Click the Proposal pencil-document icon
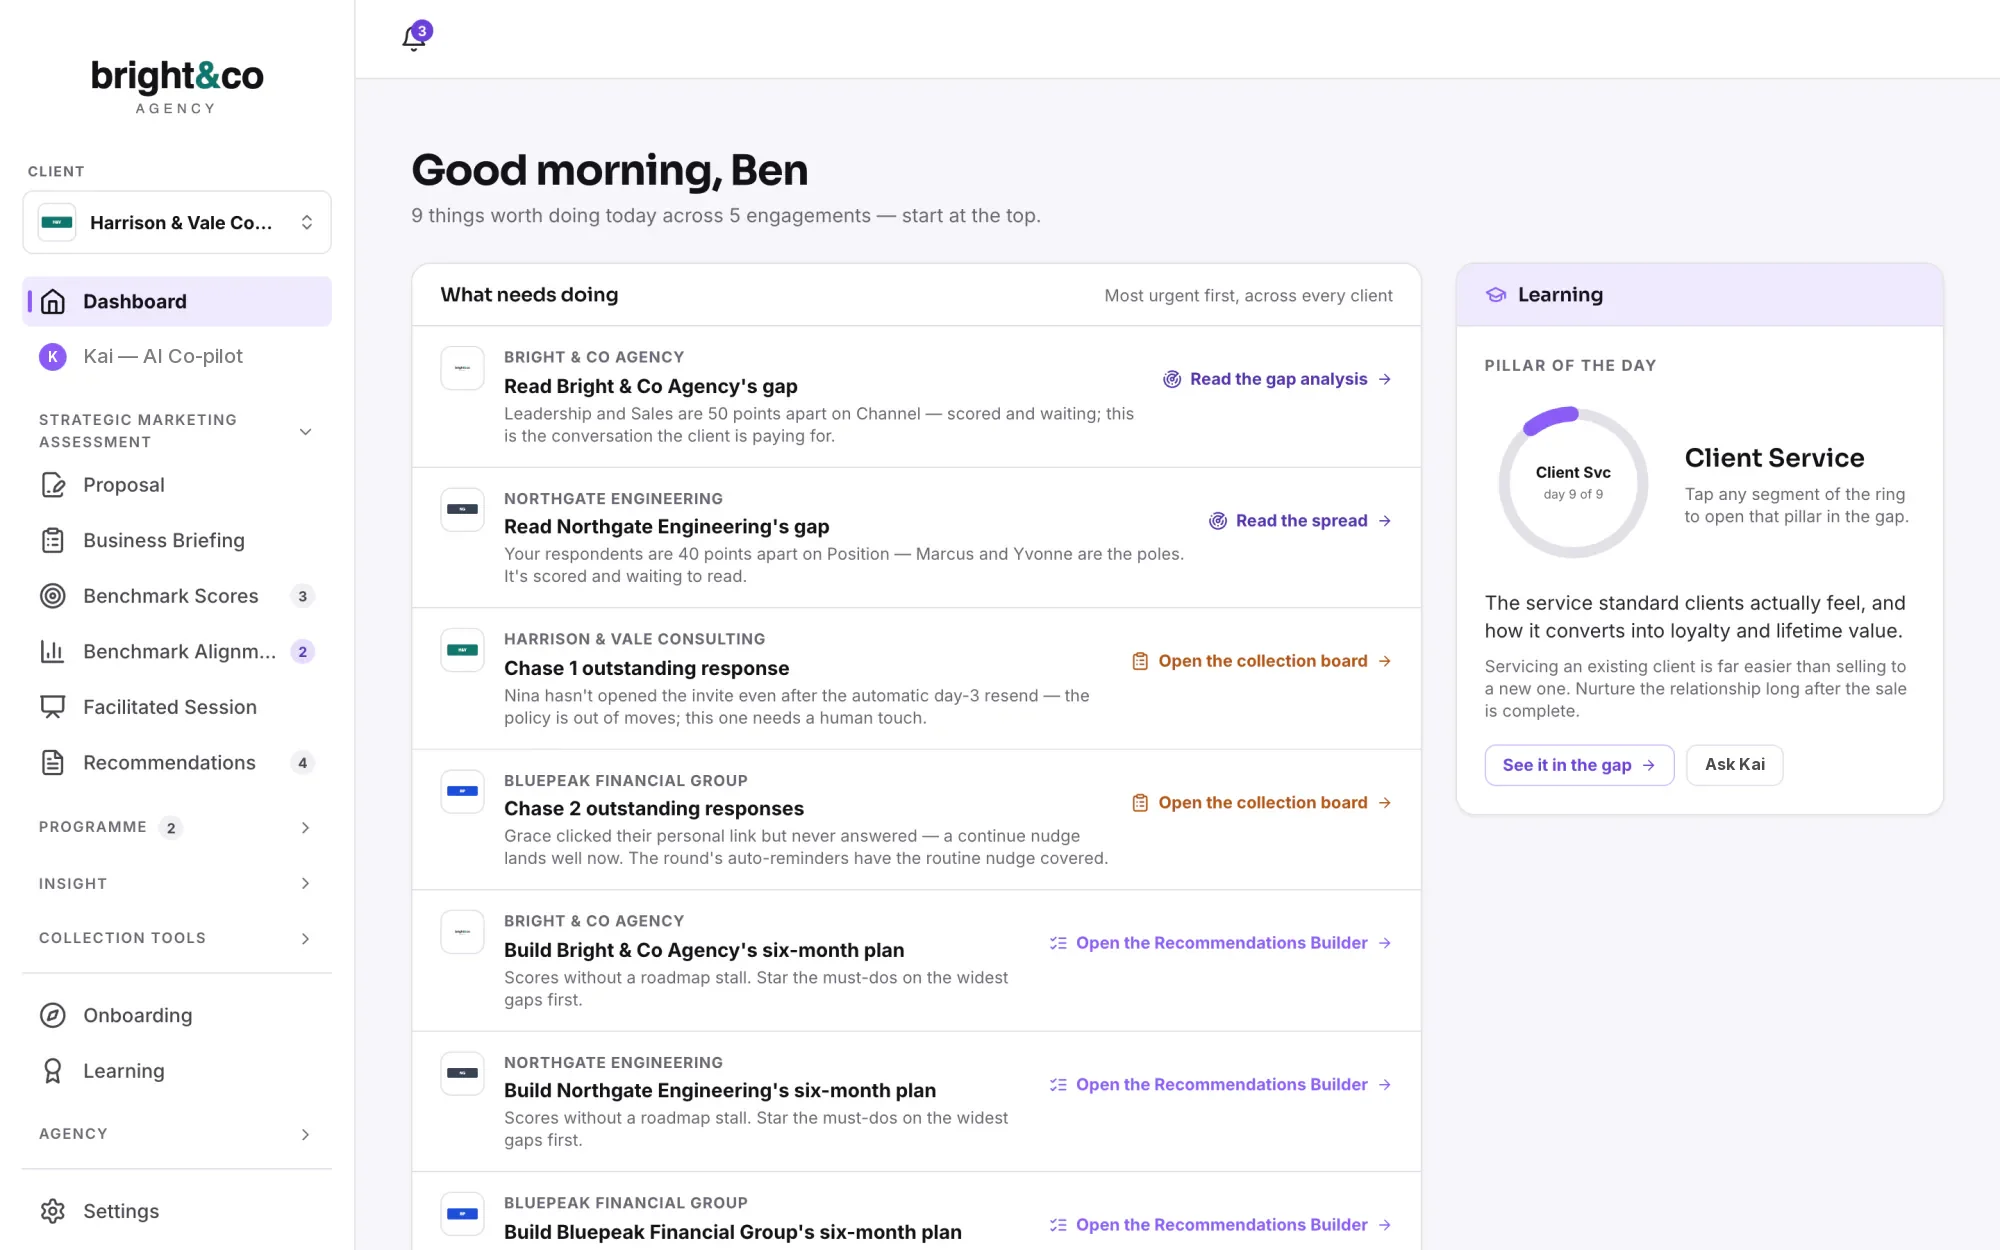 coord(53,485)
